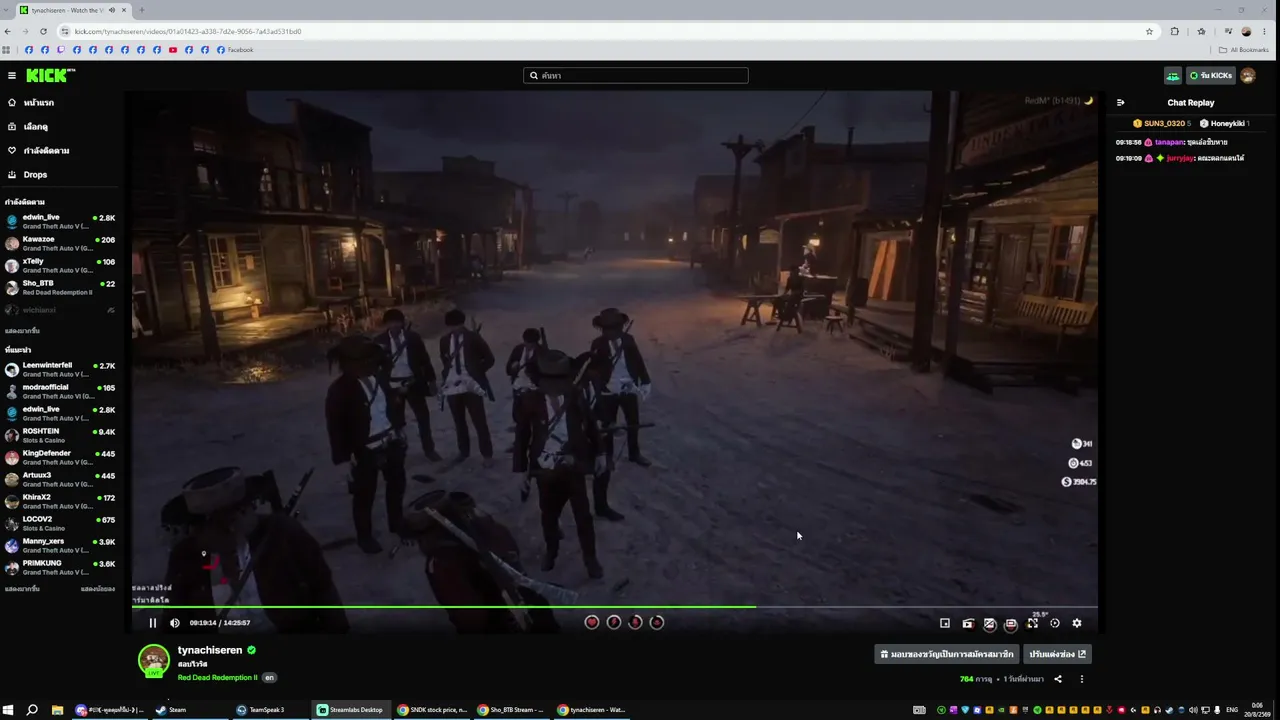The image size is (1280, 720).
Task: Click the gift subscription button
Action: coord(947,654)
